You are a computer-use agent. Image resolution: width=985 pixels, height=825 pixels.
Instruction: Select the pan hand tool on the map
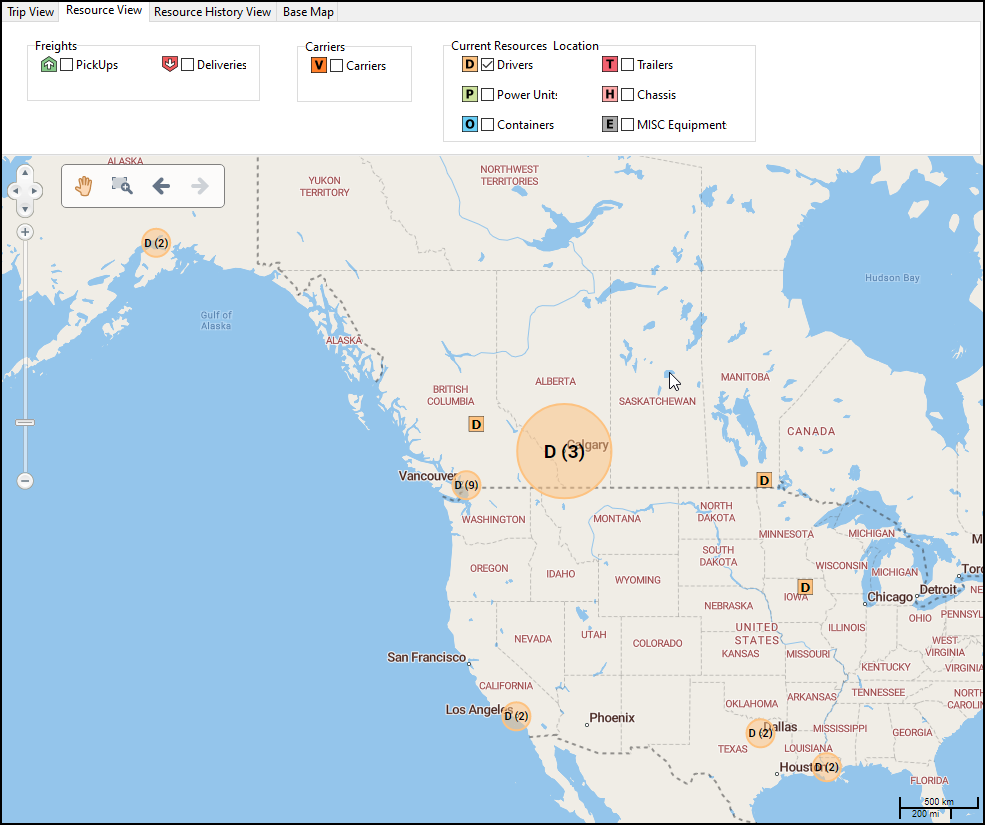82,185
